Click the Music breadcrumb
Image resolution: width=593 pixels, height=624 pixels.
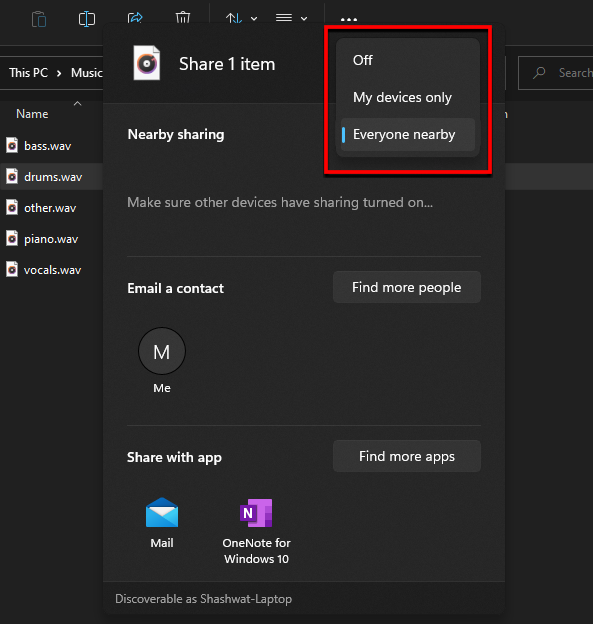pyautogui.click(x=86, y=73)
